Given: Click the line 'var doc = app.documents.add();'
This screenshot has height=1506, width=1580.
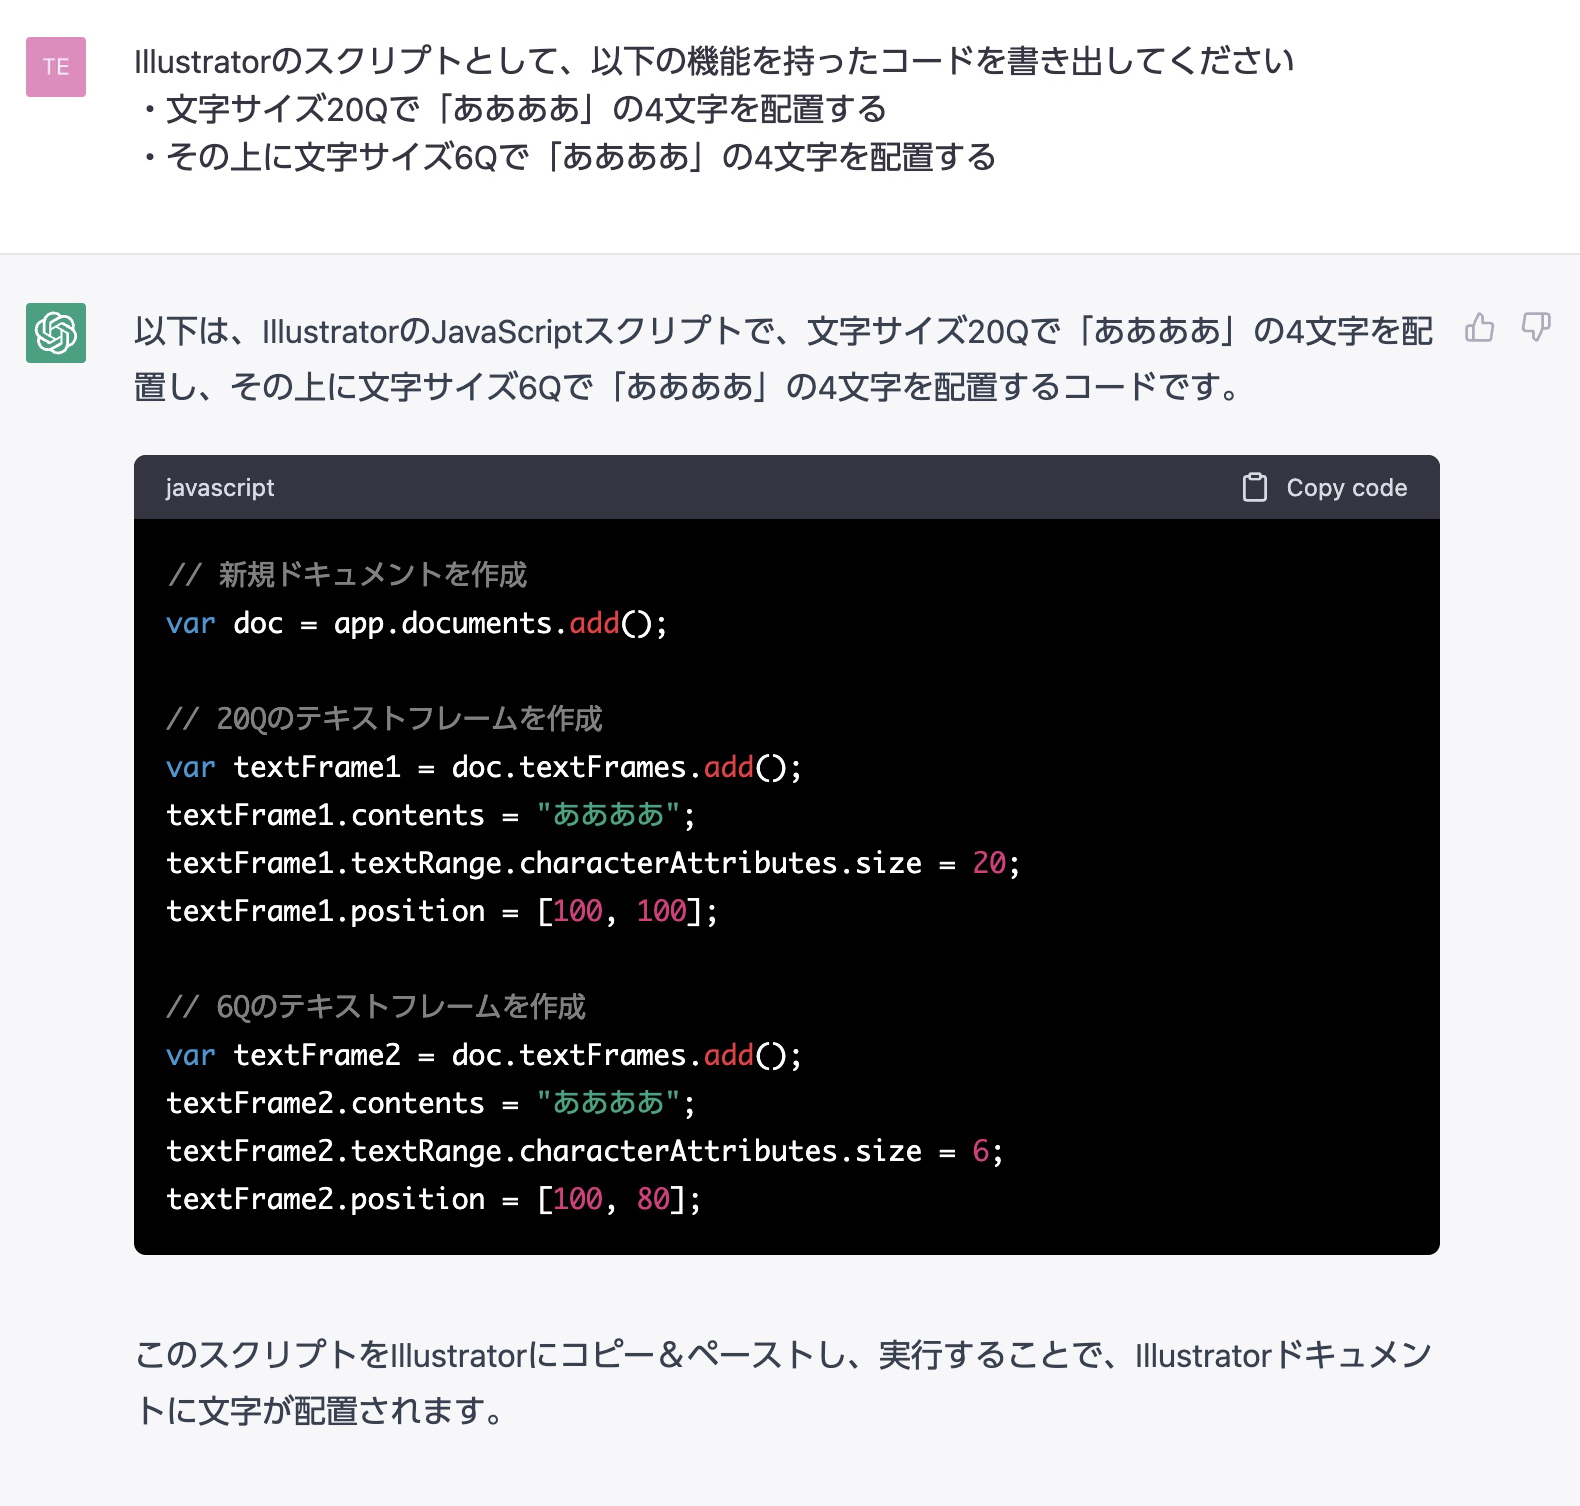Looking at the screenshot, I should point(416,623).
